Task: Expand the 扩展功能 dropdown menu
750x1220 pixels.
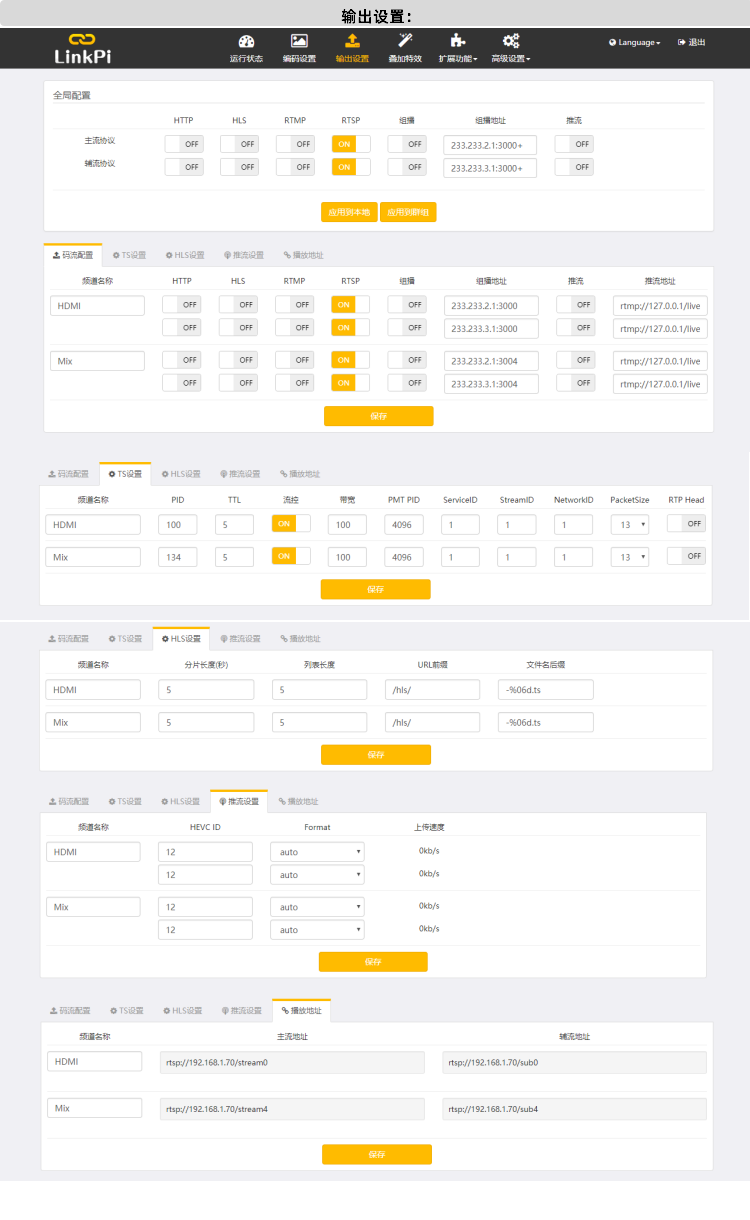Action: pyautogui.click(x=458, y=58)
